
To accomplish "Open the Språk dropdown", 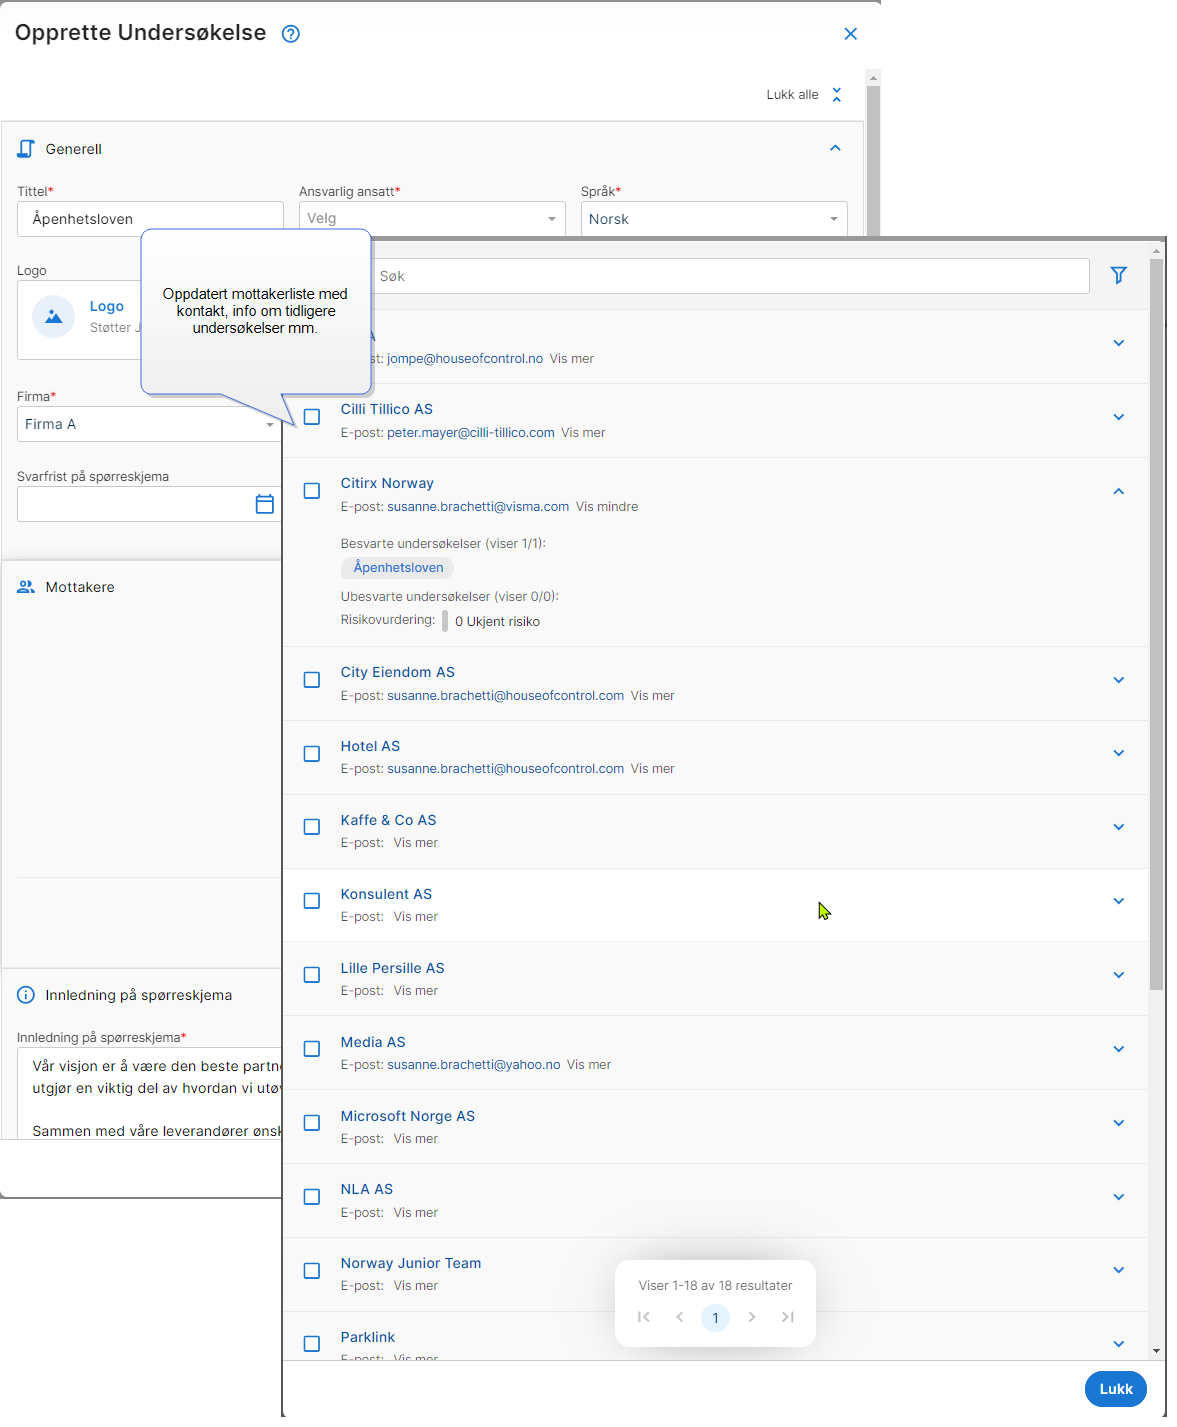I will point(714,219).
